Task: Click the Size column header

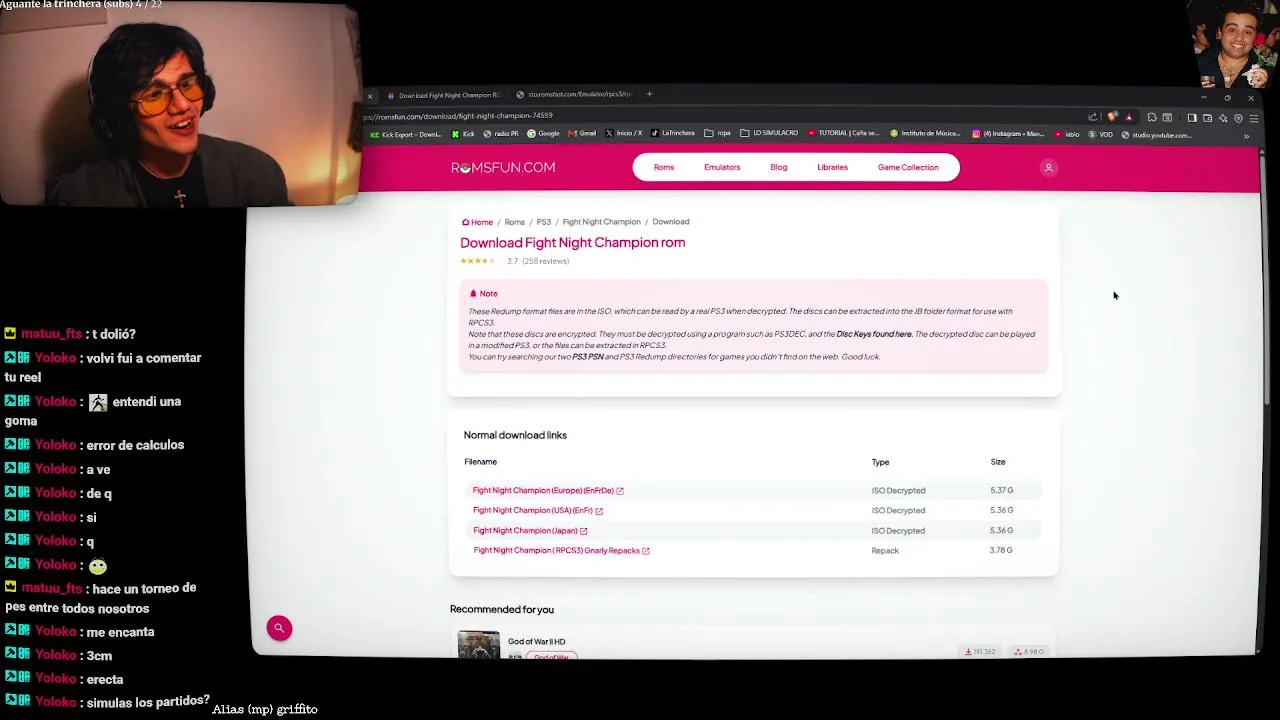Action: tap(998, 462)
